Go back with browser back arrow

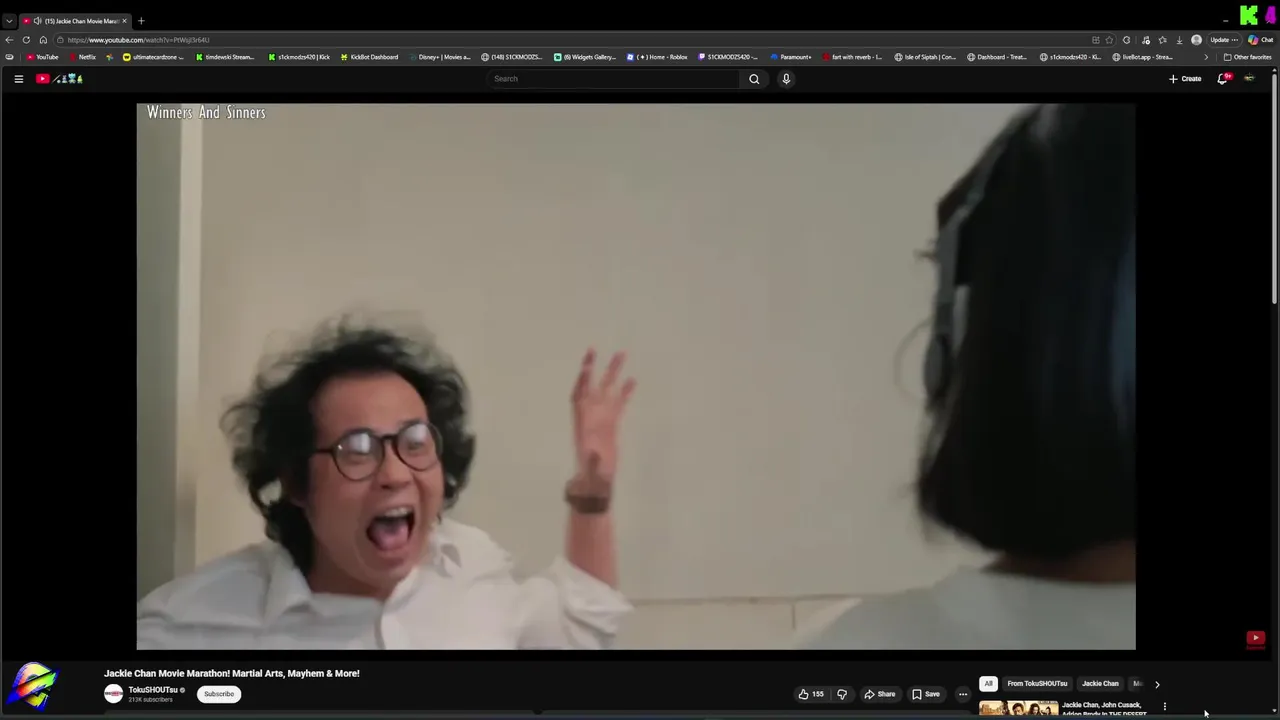9,40
